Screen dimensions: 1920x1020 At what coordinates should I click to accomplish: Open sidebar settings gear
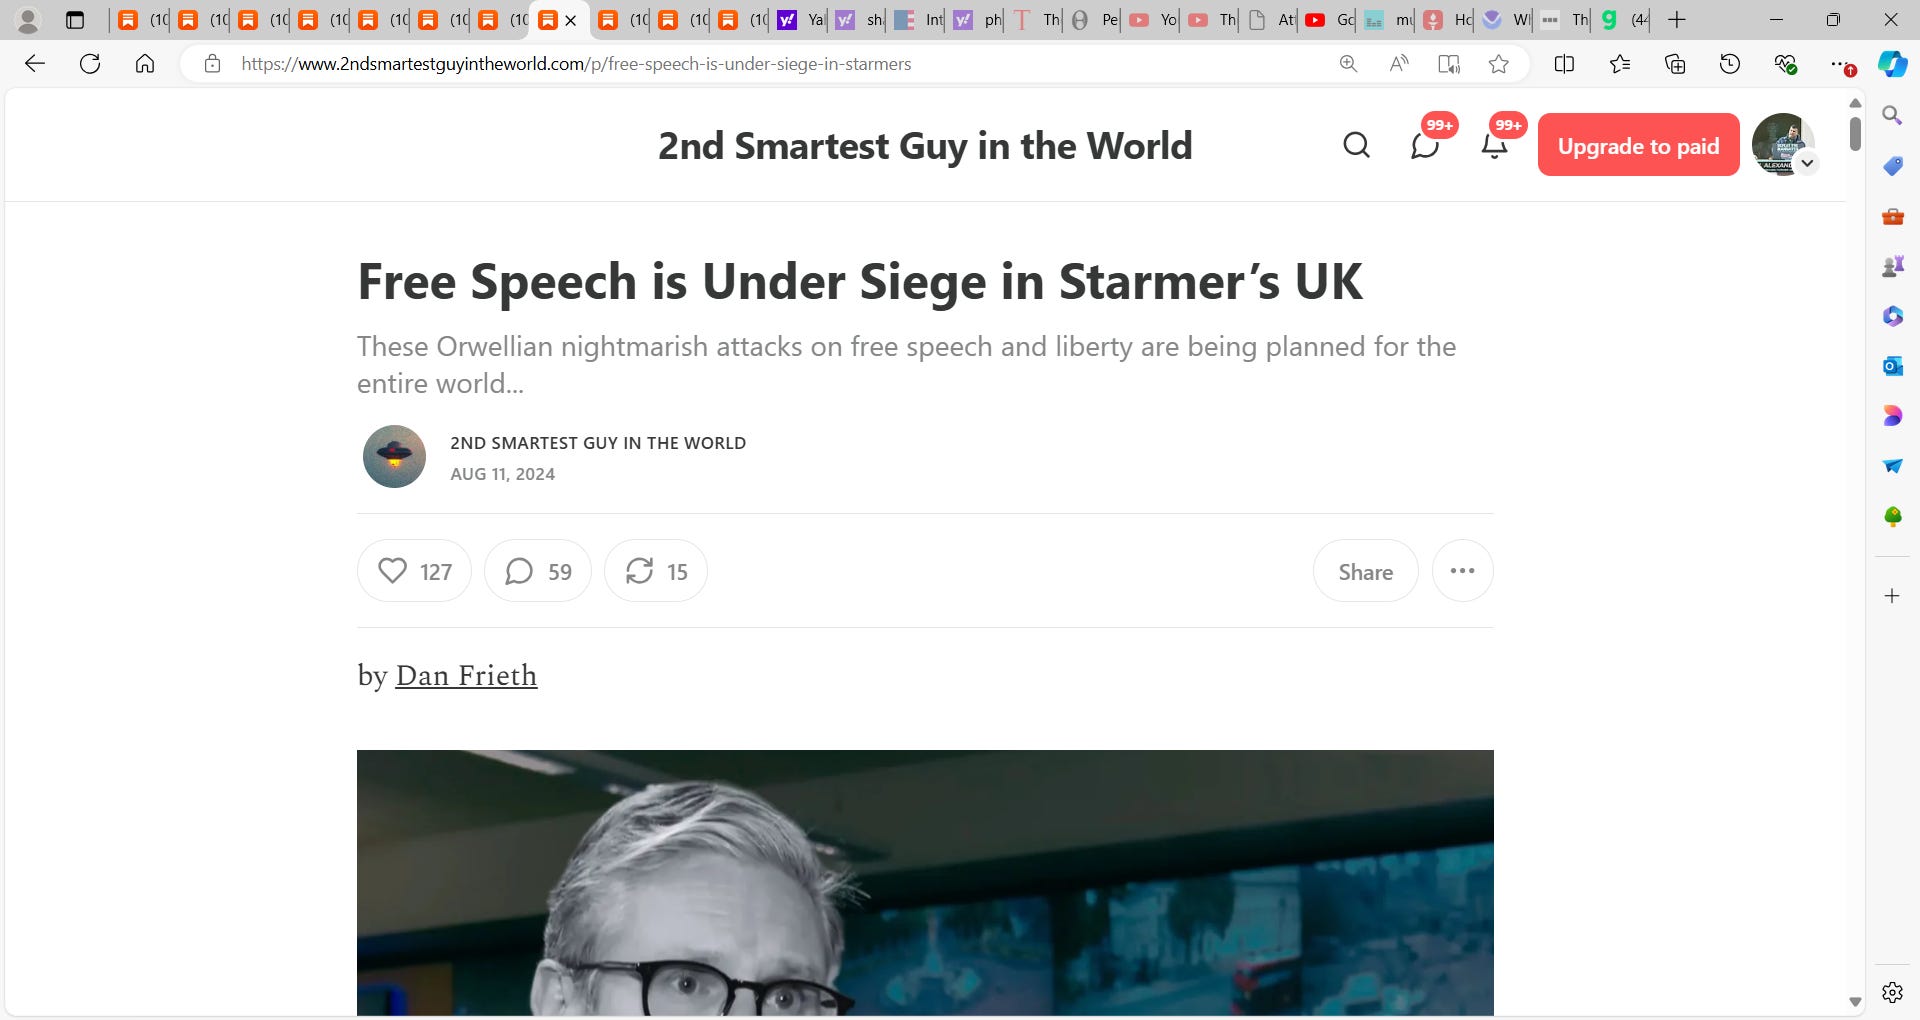click(x=1892, y=992)
